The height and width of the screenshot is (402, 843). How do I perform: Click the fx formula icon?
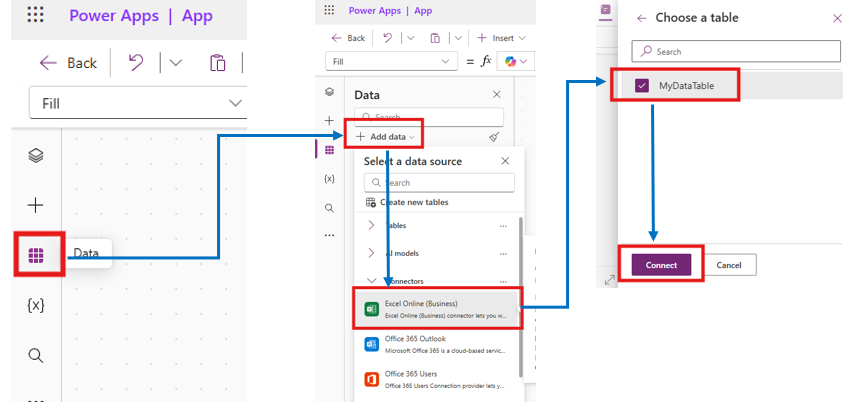(x=485, y=62)
